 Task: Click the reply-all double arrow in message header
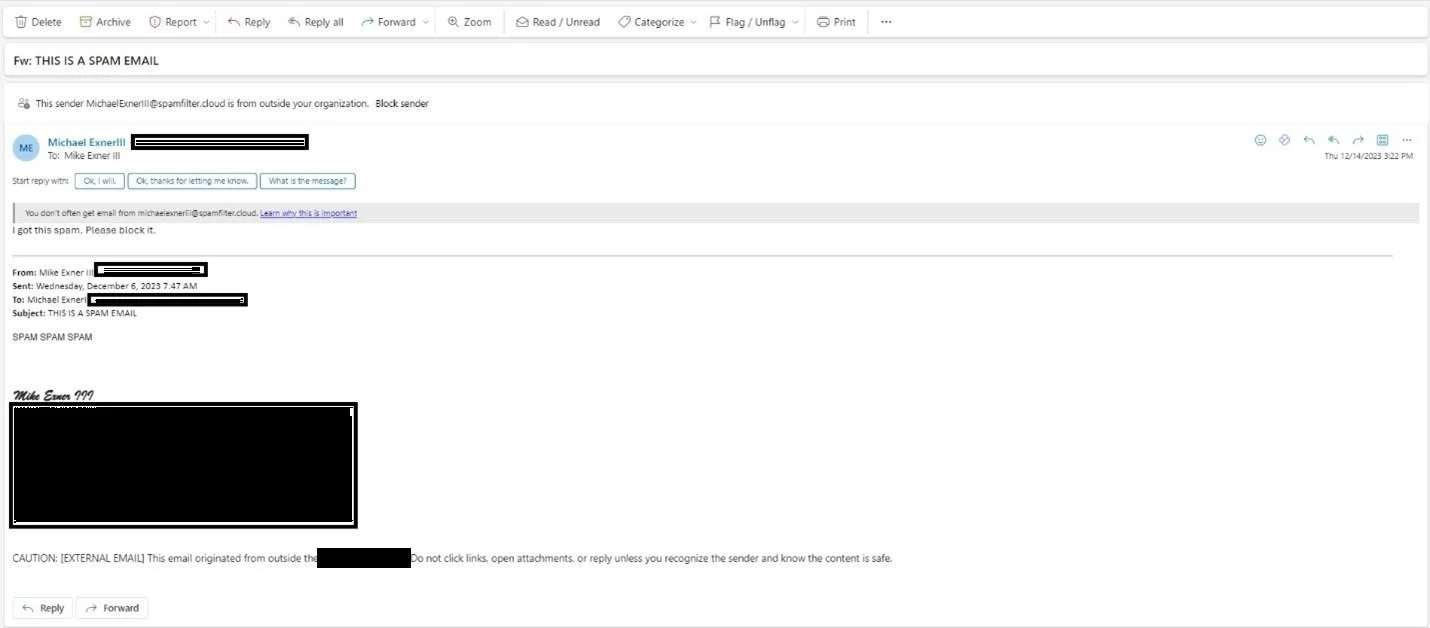click(x=1333, y=140)
